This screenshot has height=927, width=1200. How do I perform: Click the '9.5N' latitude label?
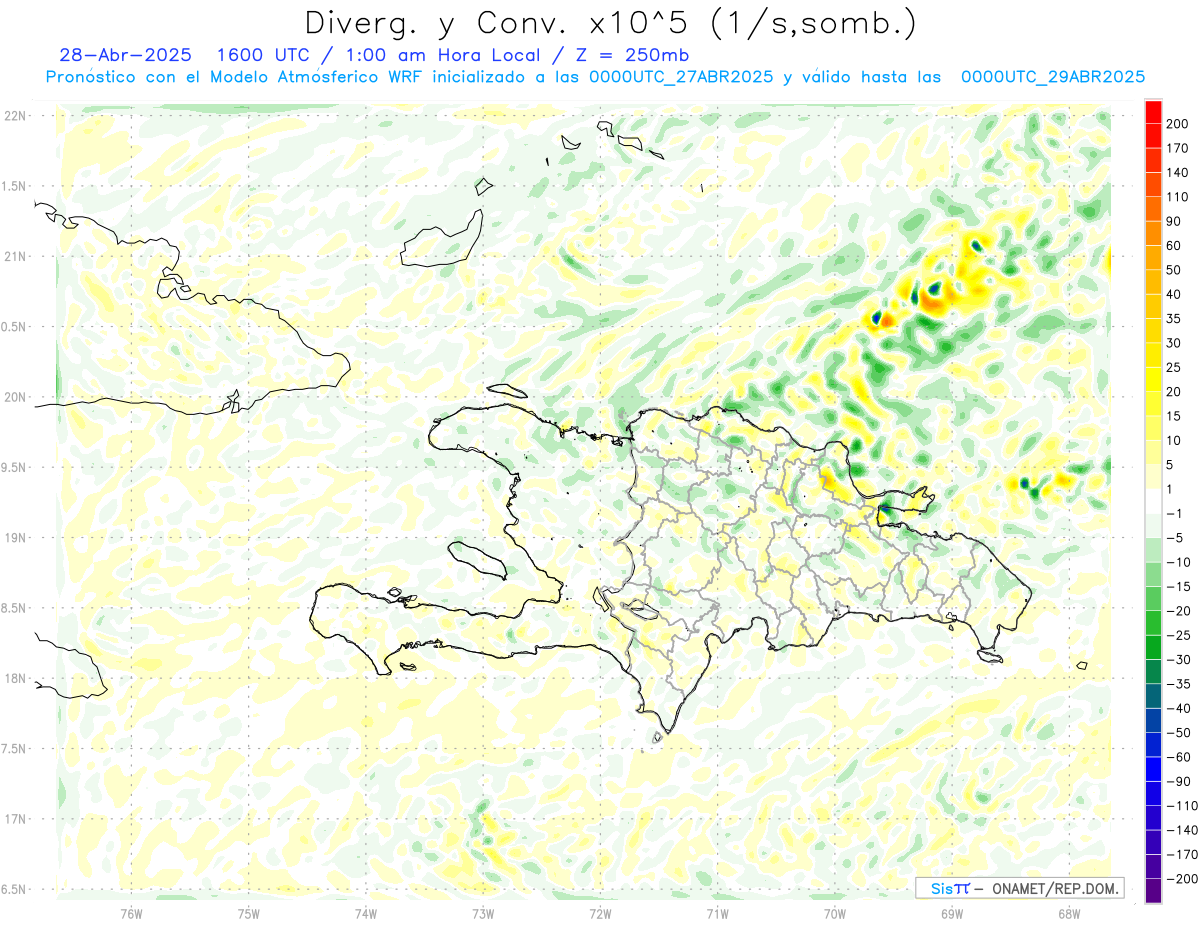coord(14,468)
